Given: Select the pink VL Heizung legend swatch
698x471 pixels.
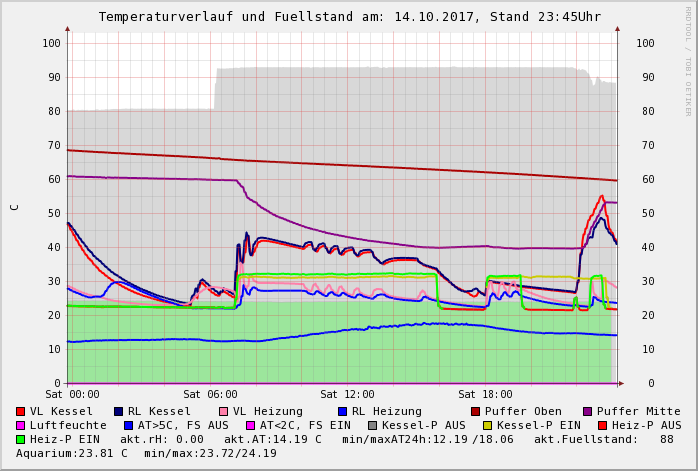Looking at the screenshot, I should click(224, 411).
